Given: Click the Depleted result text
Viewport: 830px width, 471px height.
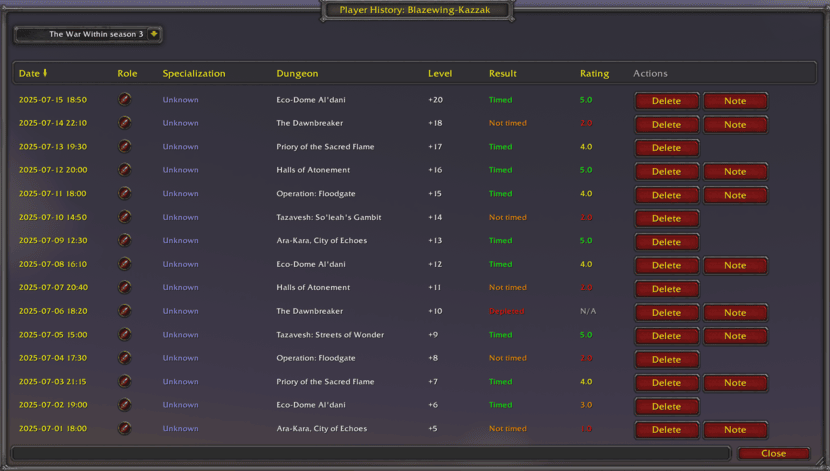Looking at the screenshot, I should click(x=507, y=311).
